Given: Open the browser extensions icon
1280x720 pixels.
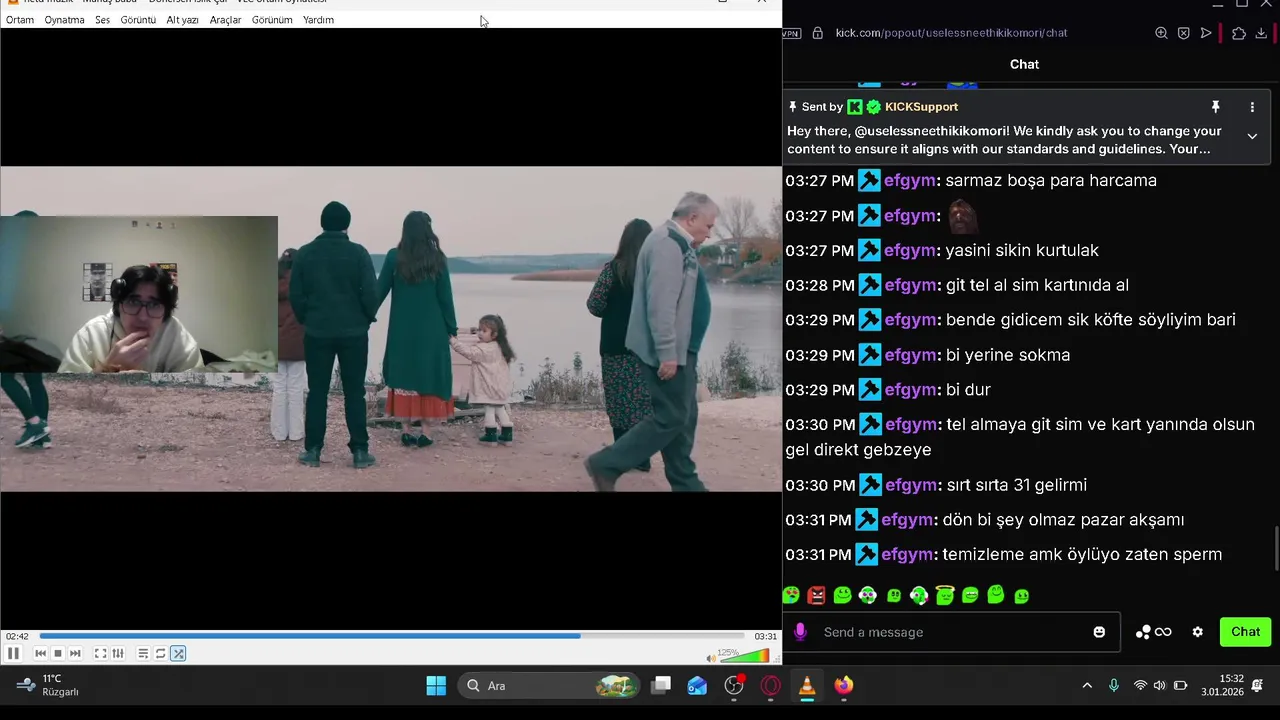Looking at the screenshot, I should pos(1238,33).
